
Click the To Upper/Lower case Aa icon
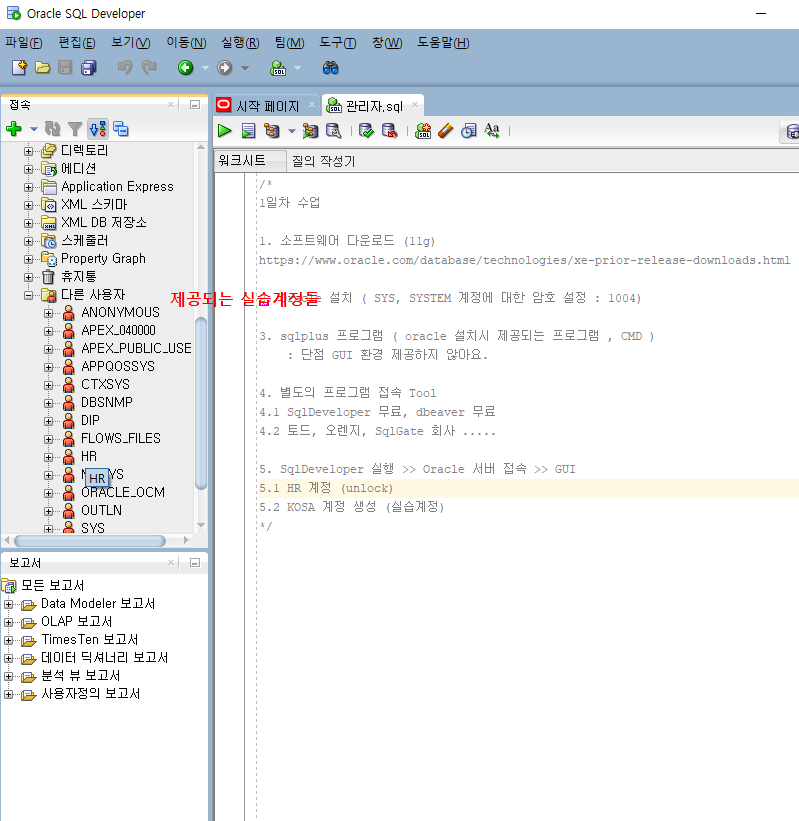point(492,131)
